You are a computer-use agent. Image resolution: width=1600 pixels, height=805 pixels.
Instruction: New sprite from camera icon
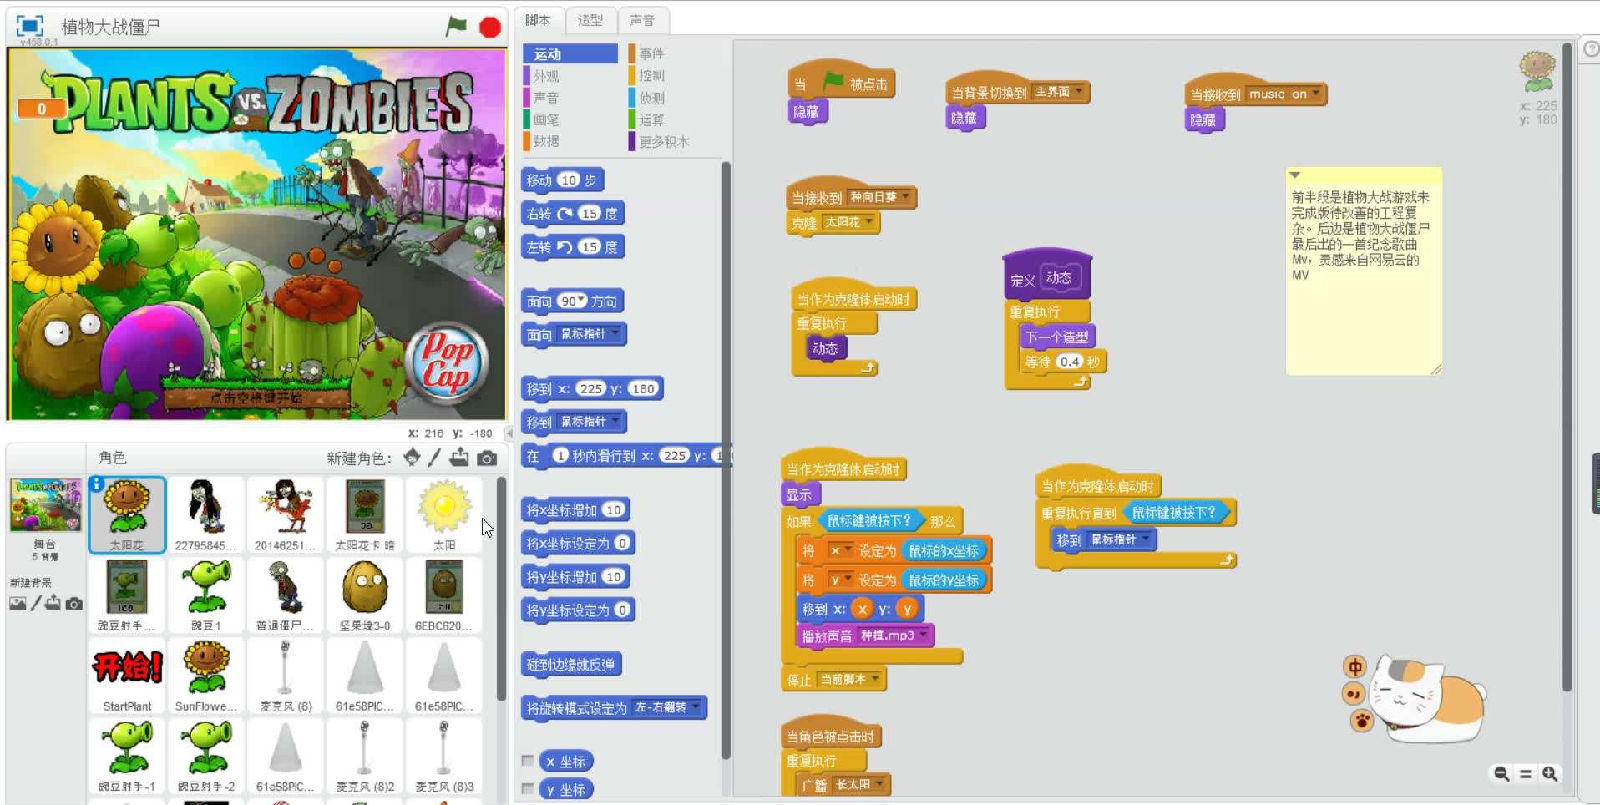[x=487, y=458]
